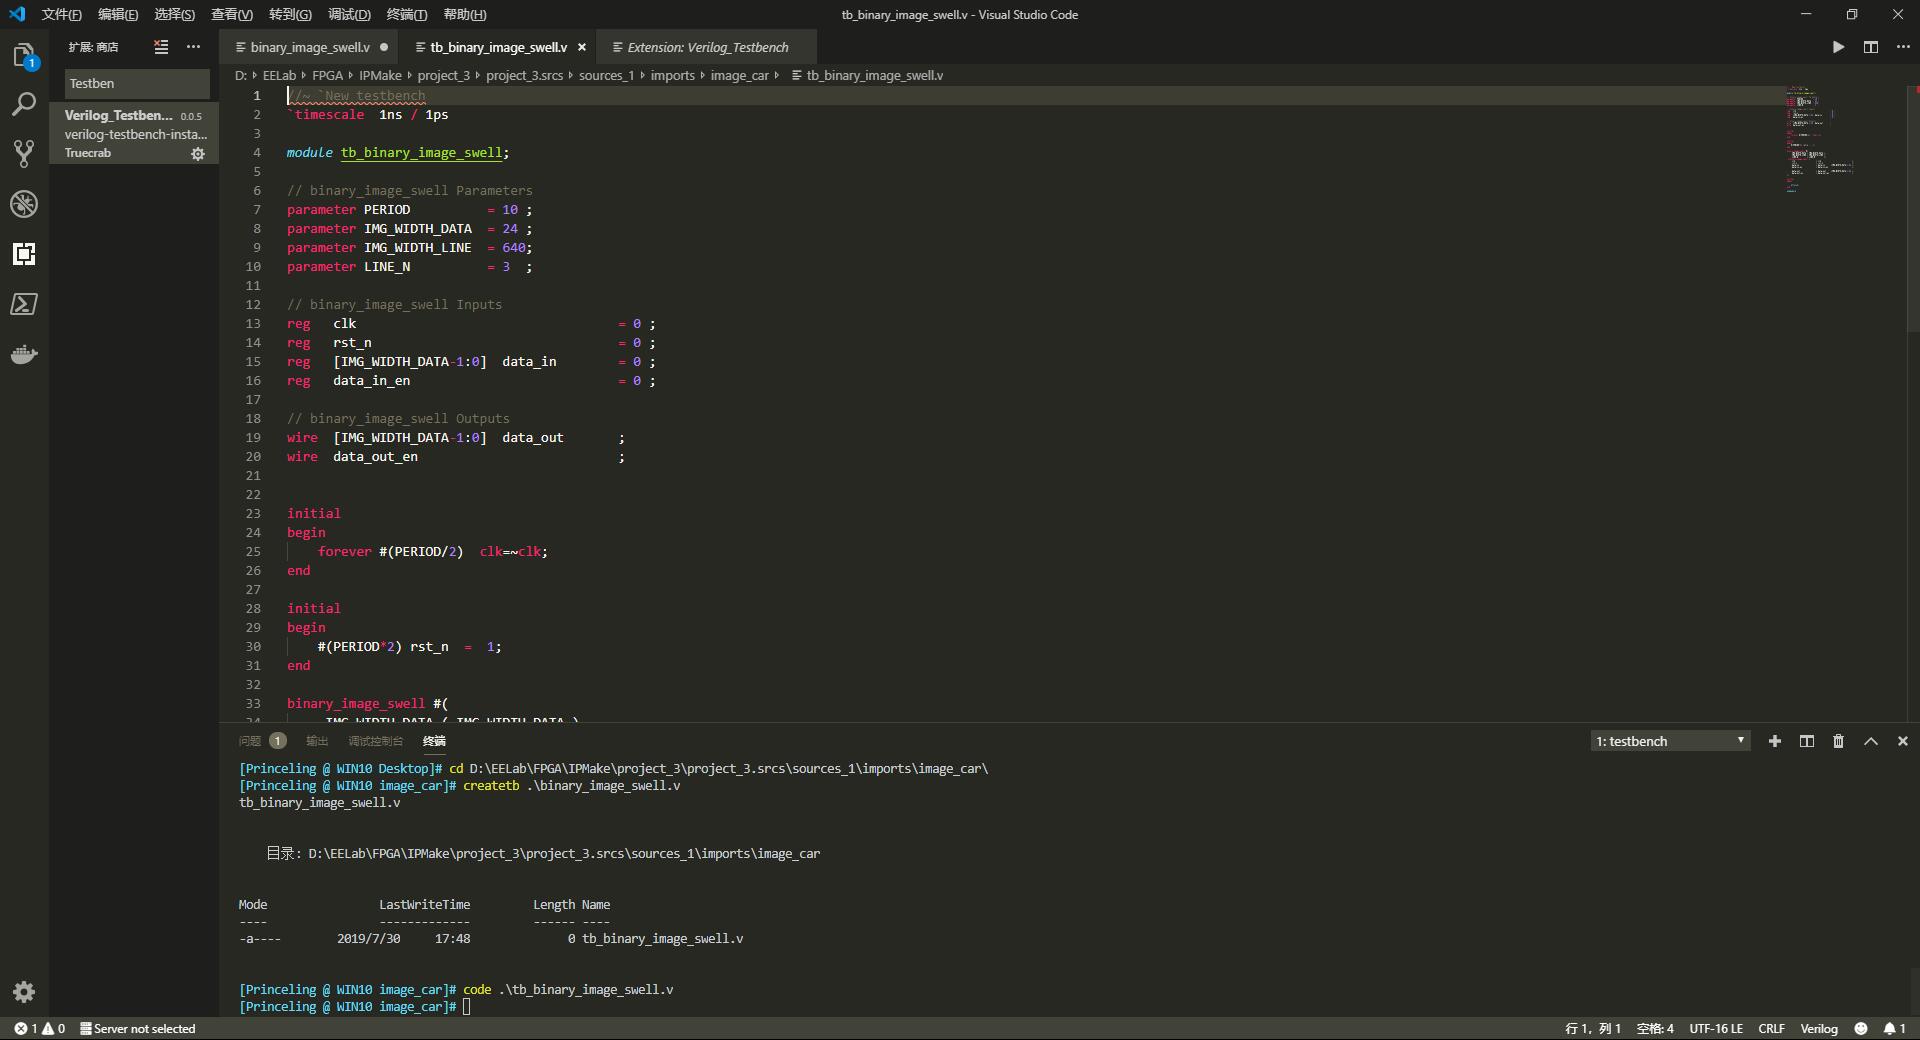Open the Explorer view in activity bar
The width and height of the screenshot is (1920, 1040).
click(x=24, y=56)
